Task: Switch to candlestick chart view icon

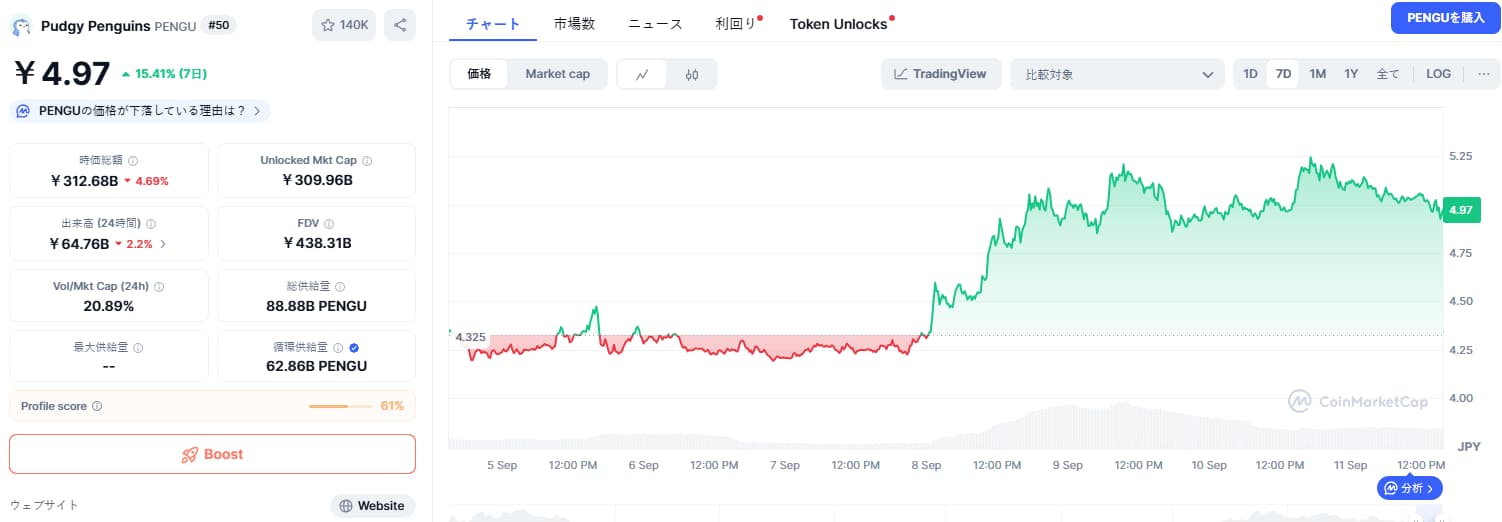Action: coord(692,74)
